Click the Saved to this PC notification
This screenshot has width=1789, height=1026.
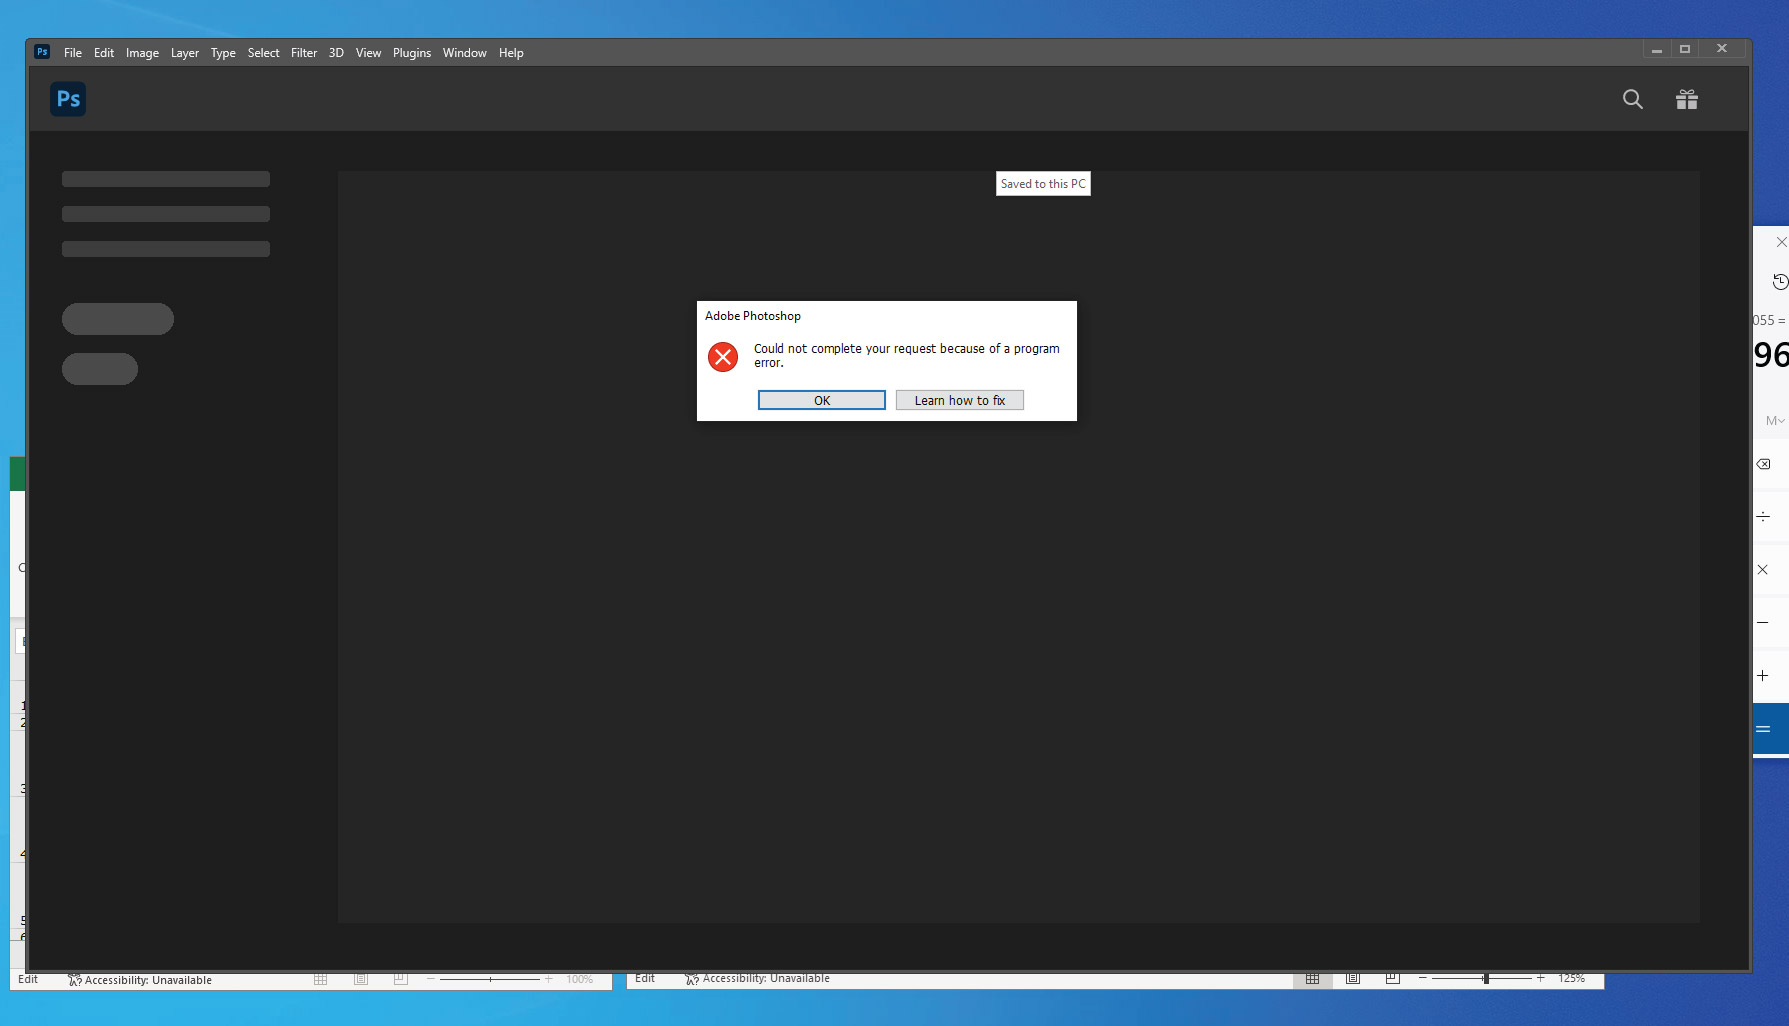point(1043,183)
